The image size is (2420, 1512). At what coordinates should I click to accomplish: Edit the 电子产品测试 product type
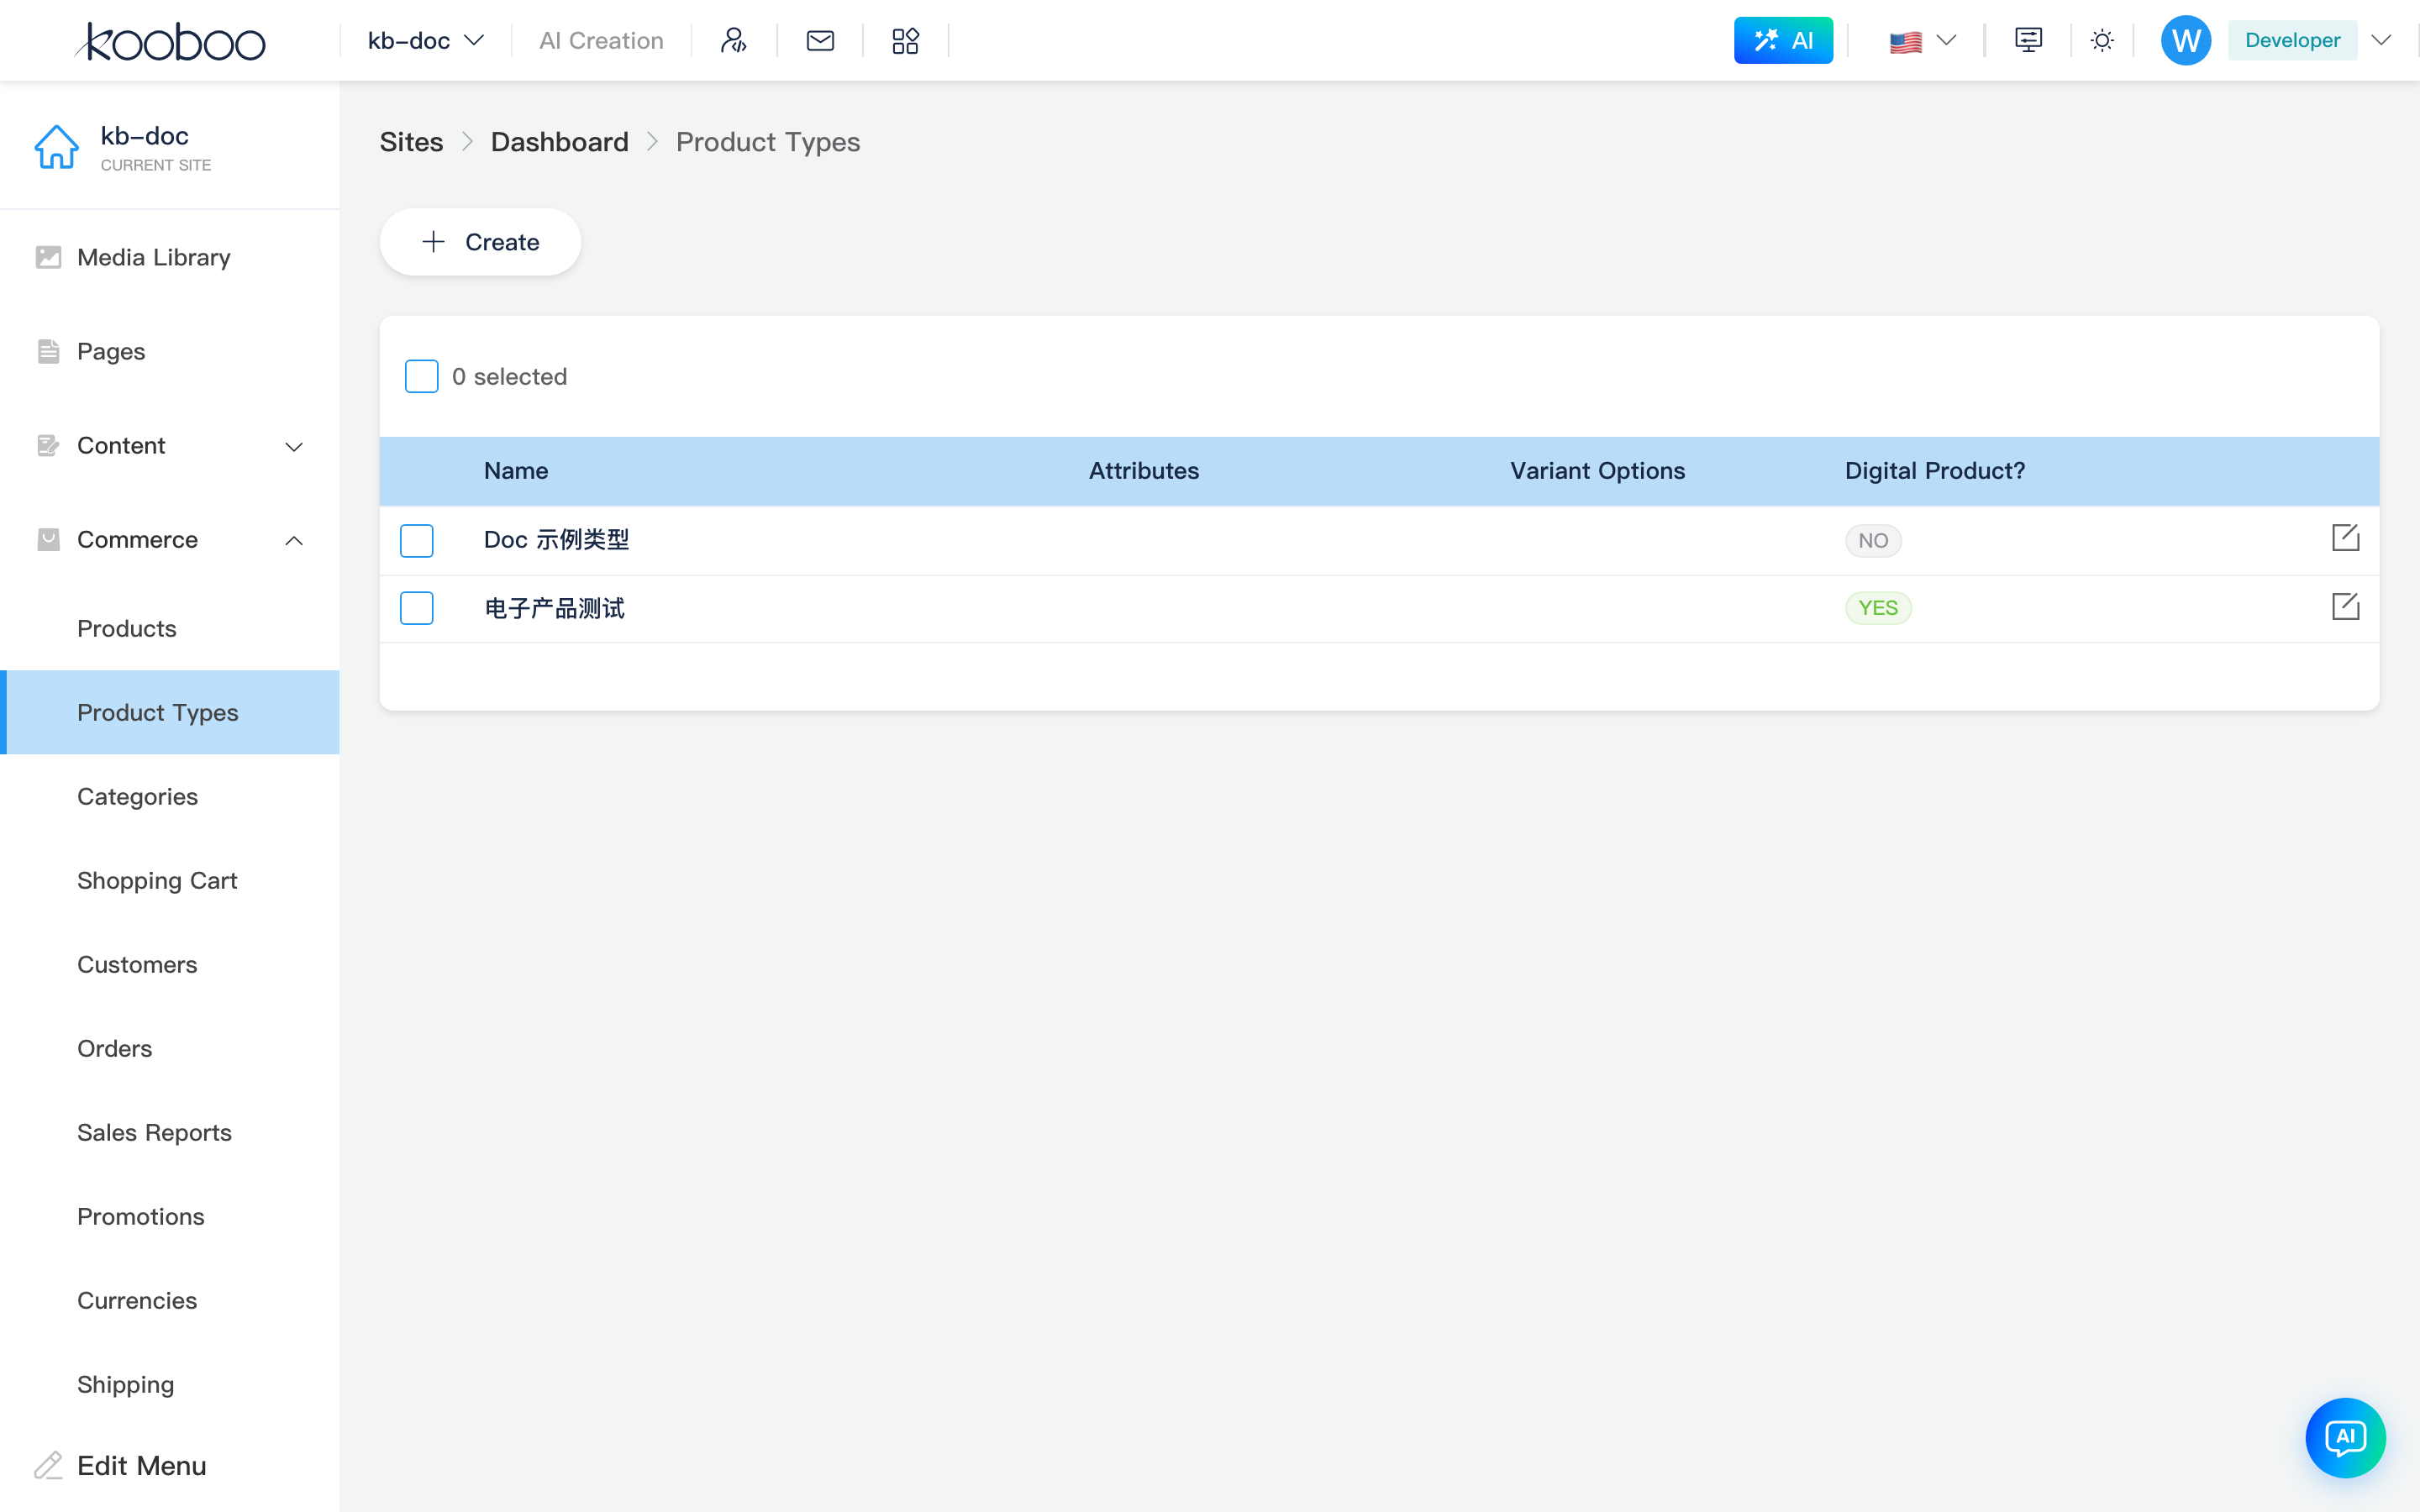point(2345,606)
